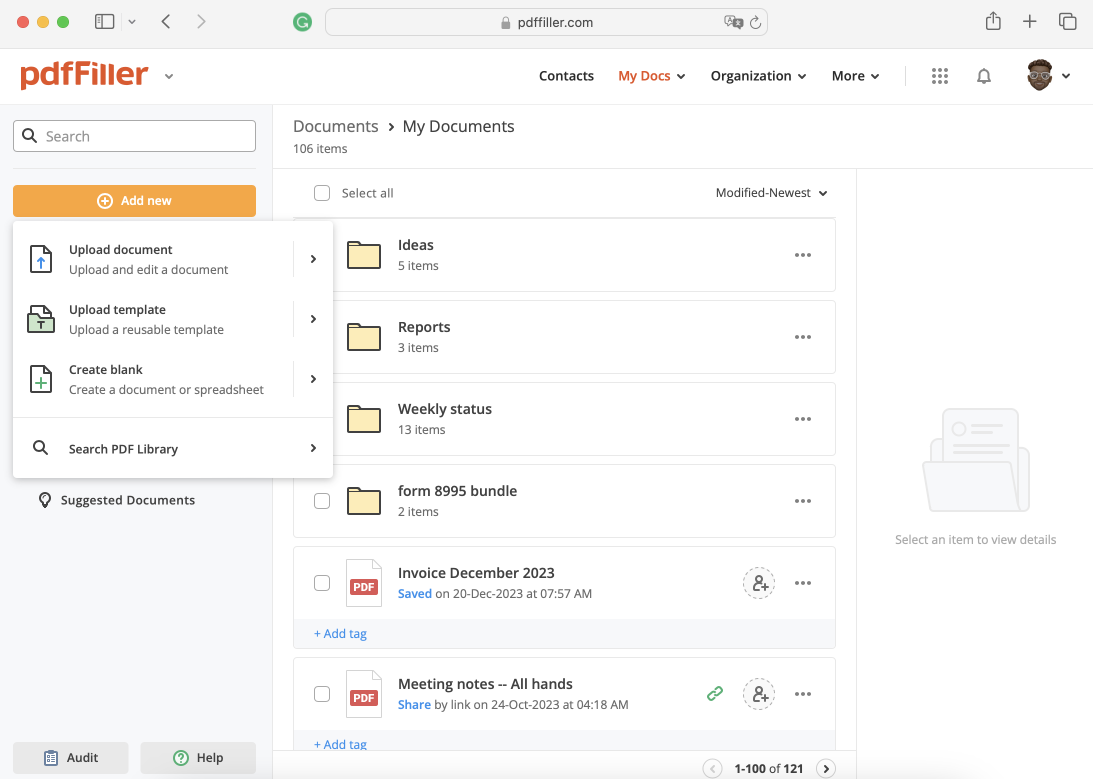Open the user avatar account dropdown
Screen dimensions: 1093x779
[x=1049, y=76]
